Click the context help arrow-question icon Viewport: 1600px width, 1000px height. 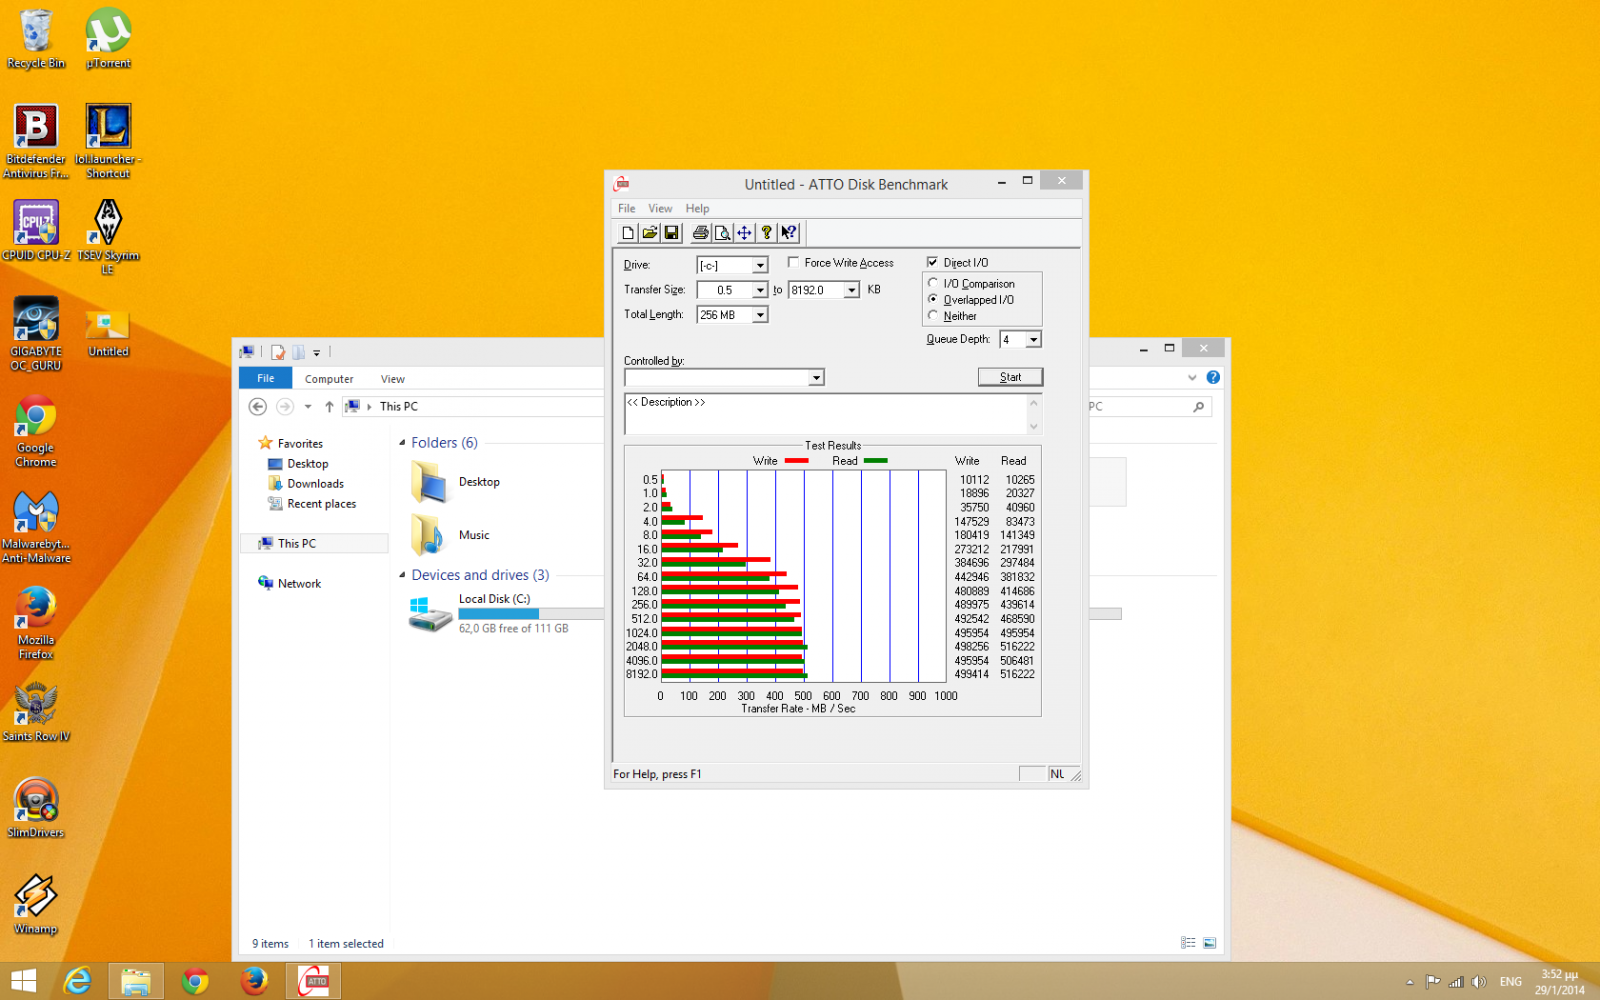(x=789, y=233)
